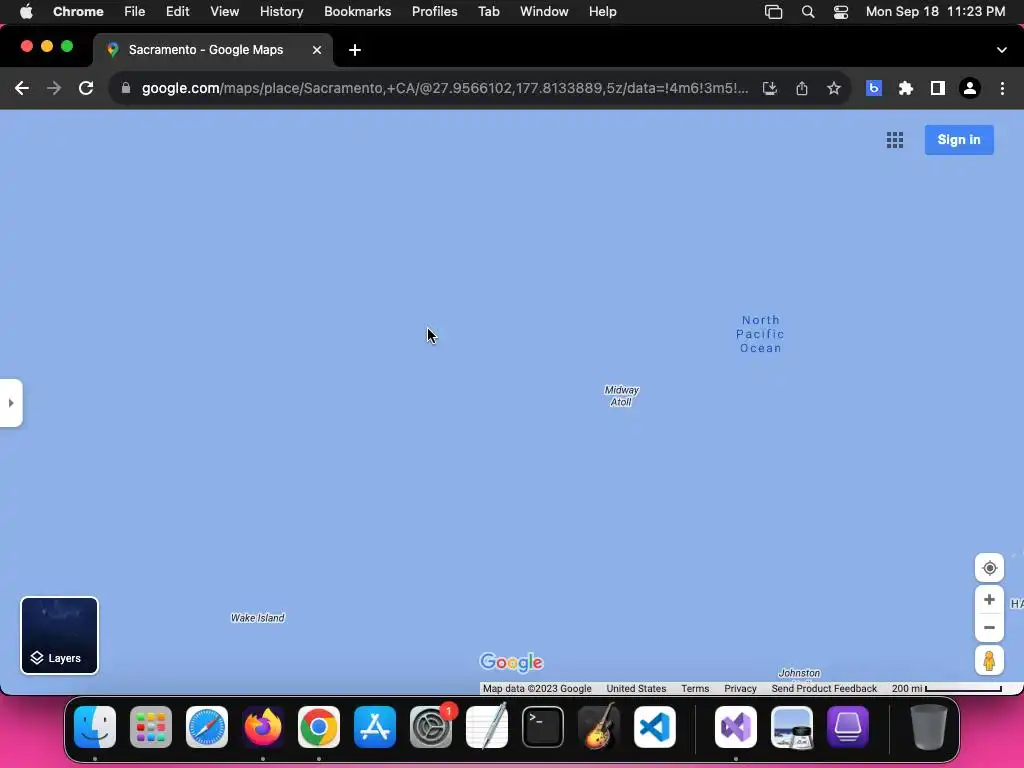
Task: Open Spotlight search in menu bar
Action: 808,12
